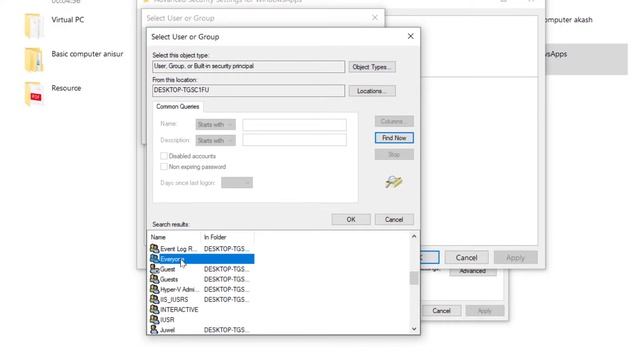Open the Description 'Starts with' dropdown
The height and width of the screenshot is (360, 640).
point(216,140)
